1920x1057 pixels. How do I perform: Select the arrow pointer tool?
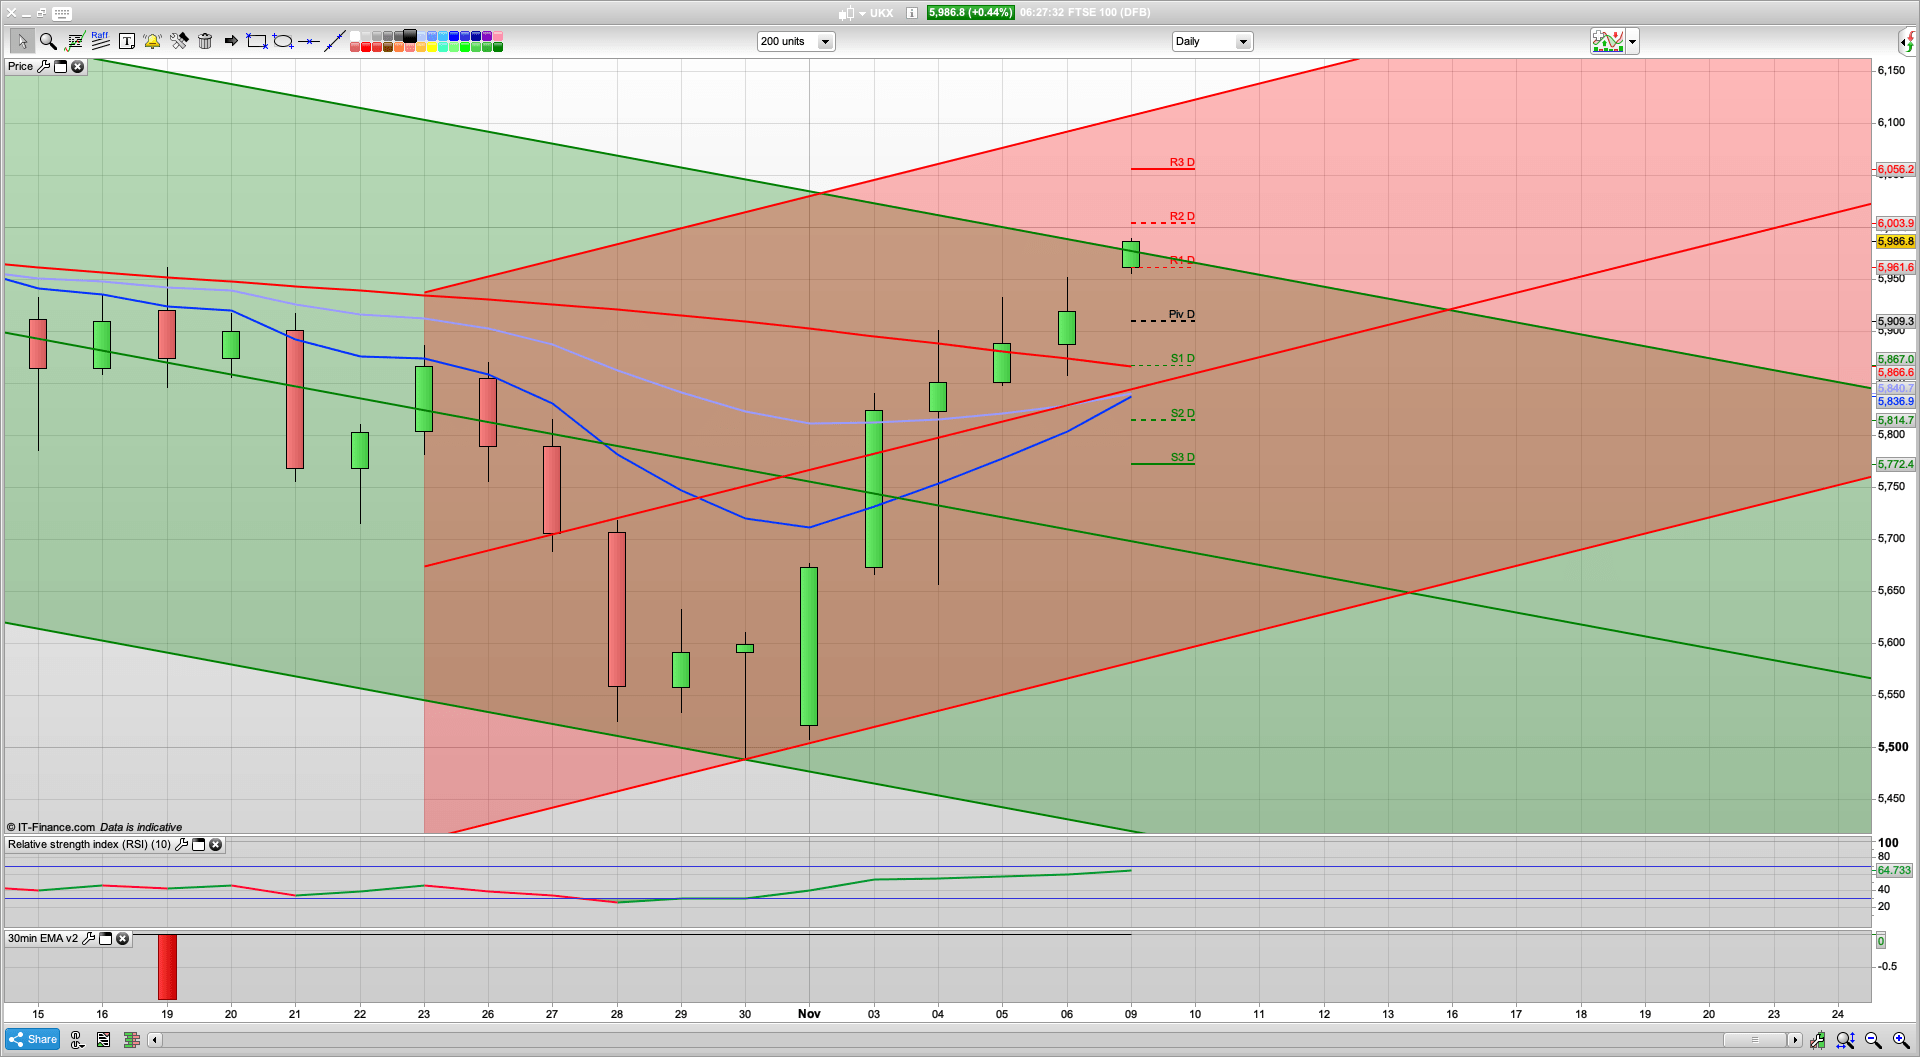[23, 41]
